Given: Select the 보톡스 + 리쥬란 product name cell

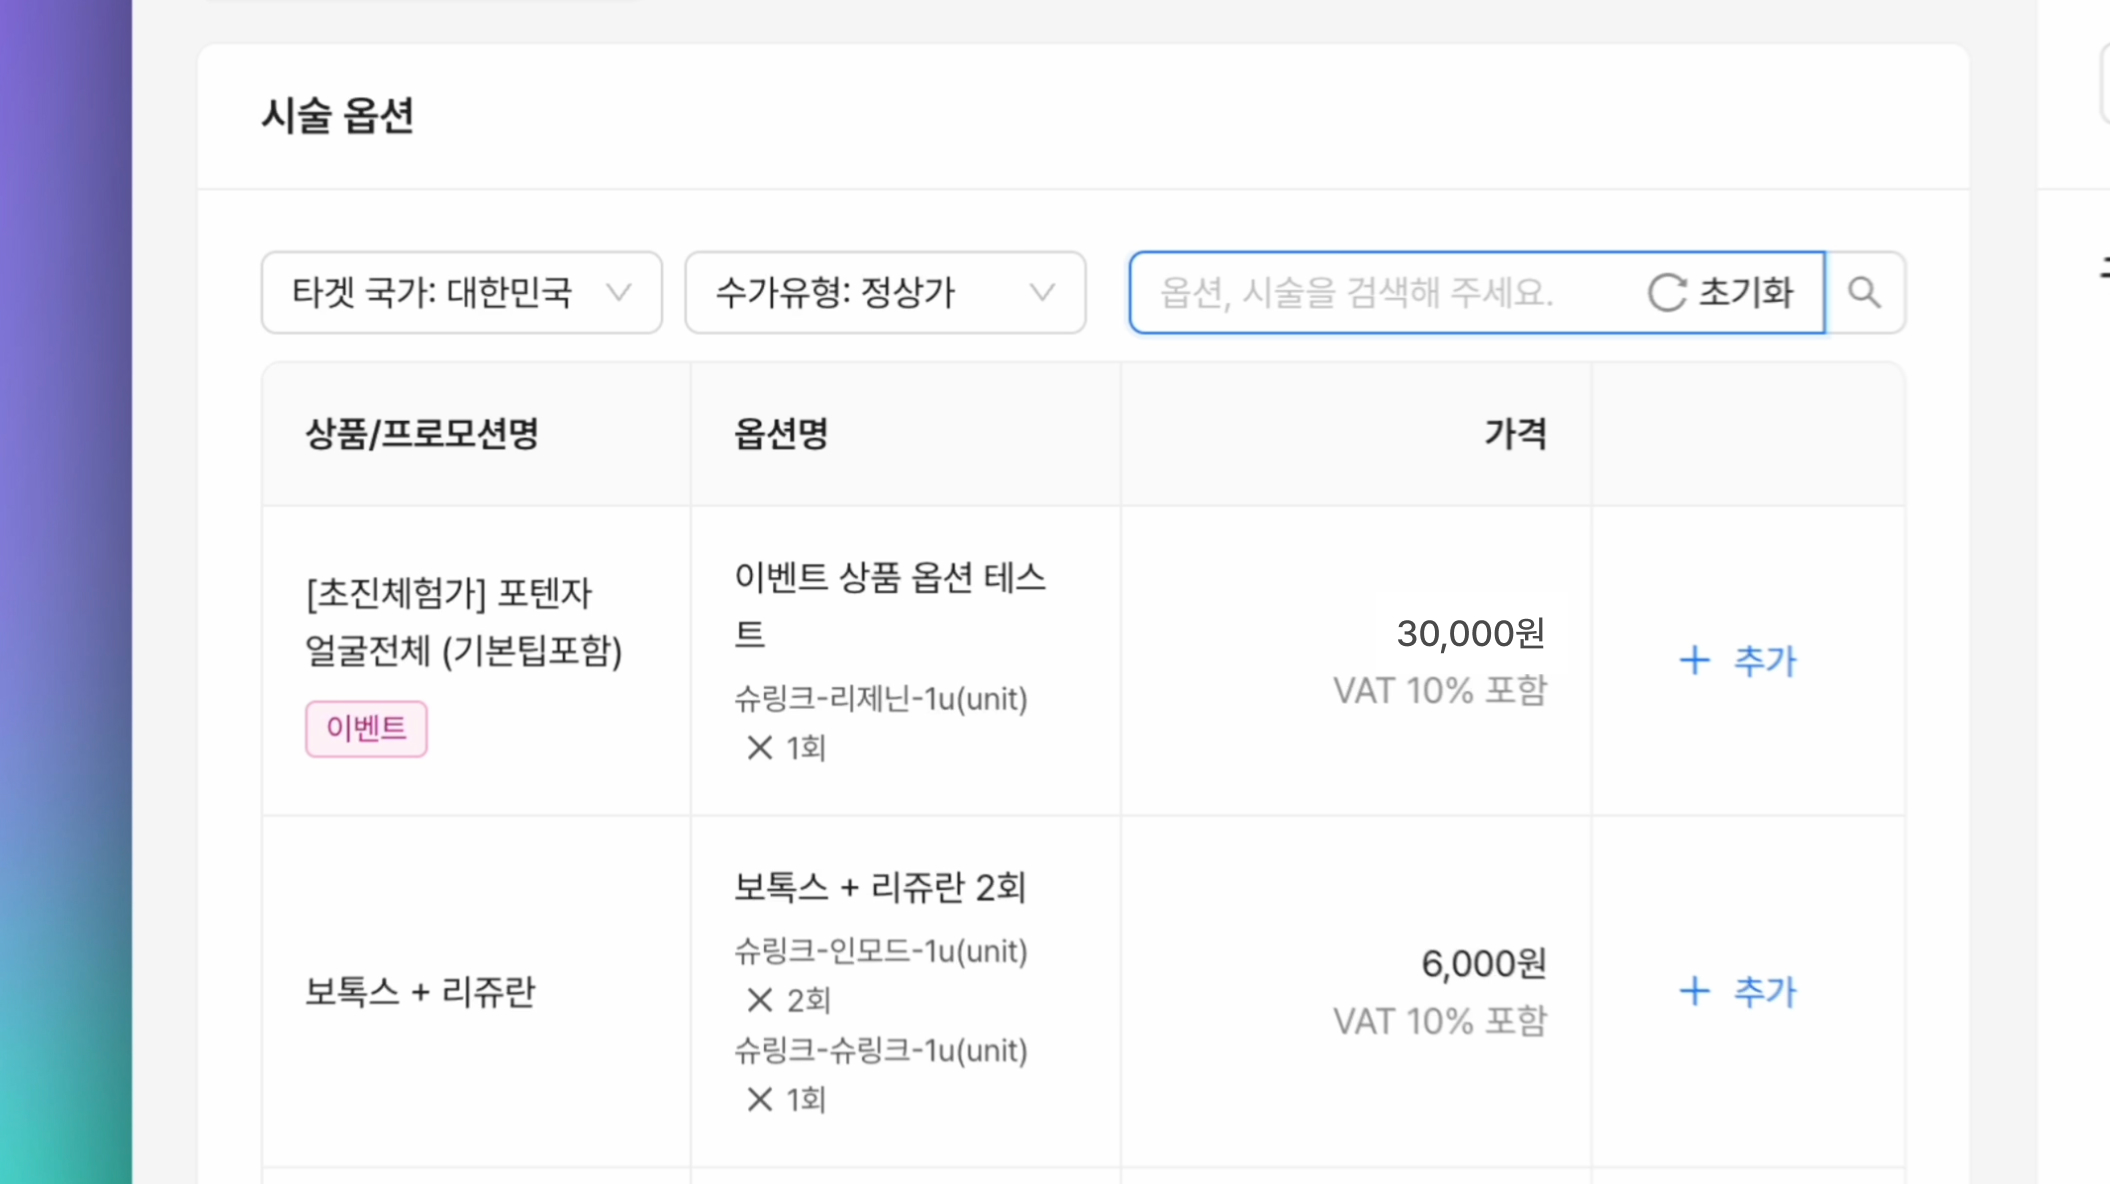Looking at the screenshot, I should [420, 991].
